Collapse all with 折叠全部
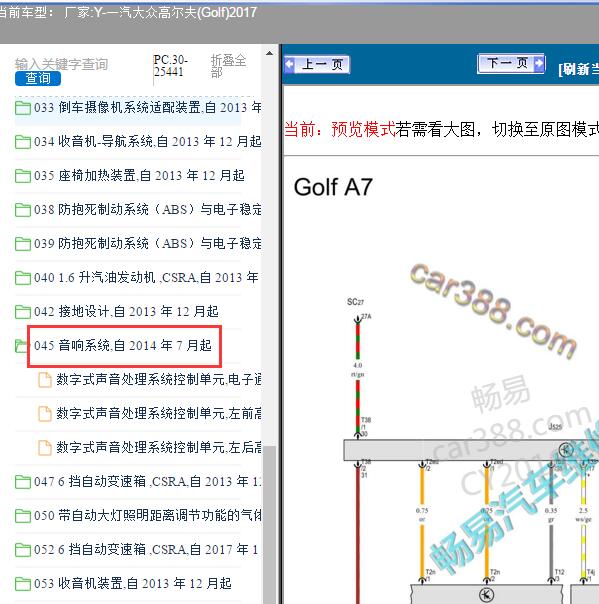Screen dimensions: 599x604 click(x=228, y=66)
